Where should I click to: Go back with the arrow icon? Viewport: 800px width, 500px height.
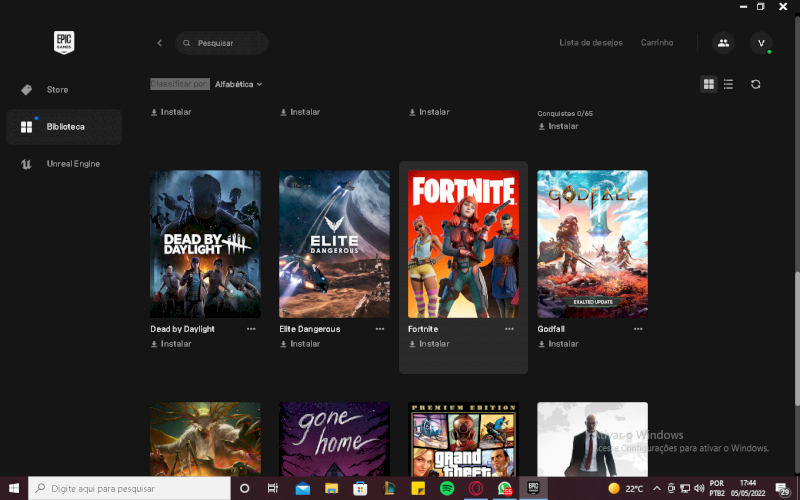point(160,43)
